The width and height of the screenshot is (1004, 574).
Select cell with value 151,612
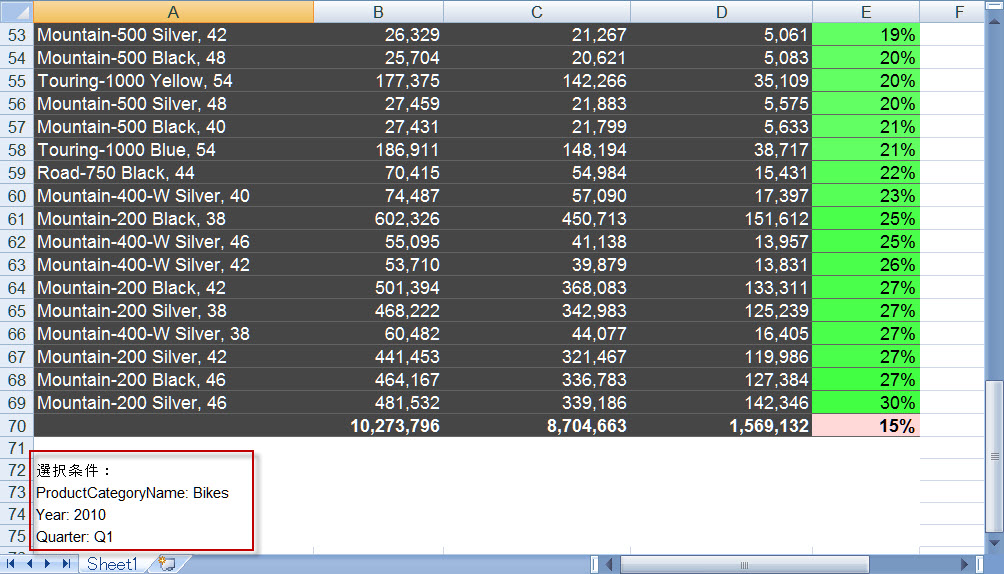(722, 219)
